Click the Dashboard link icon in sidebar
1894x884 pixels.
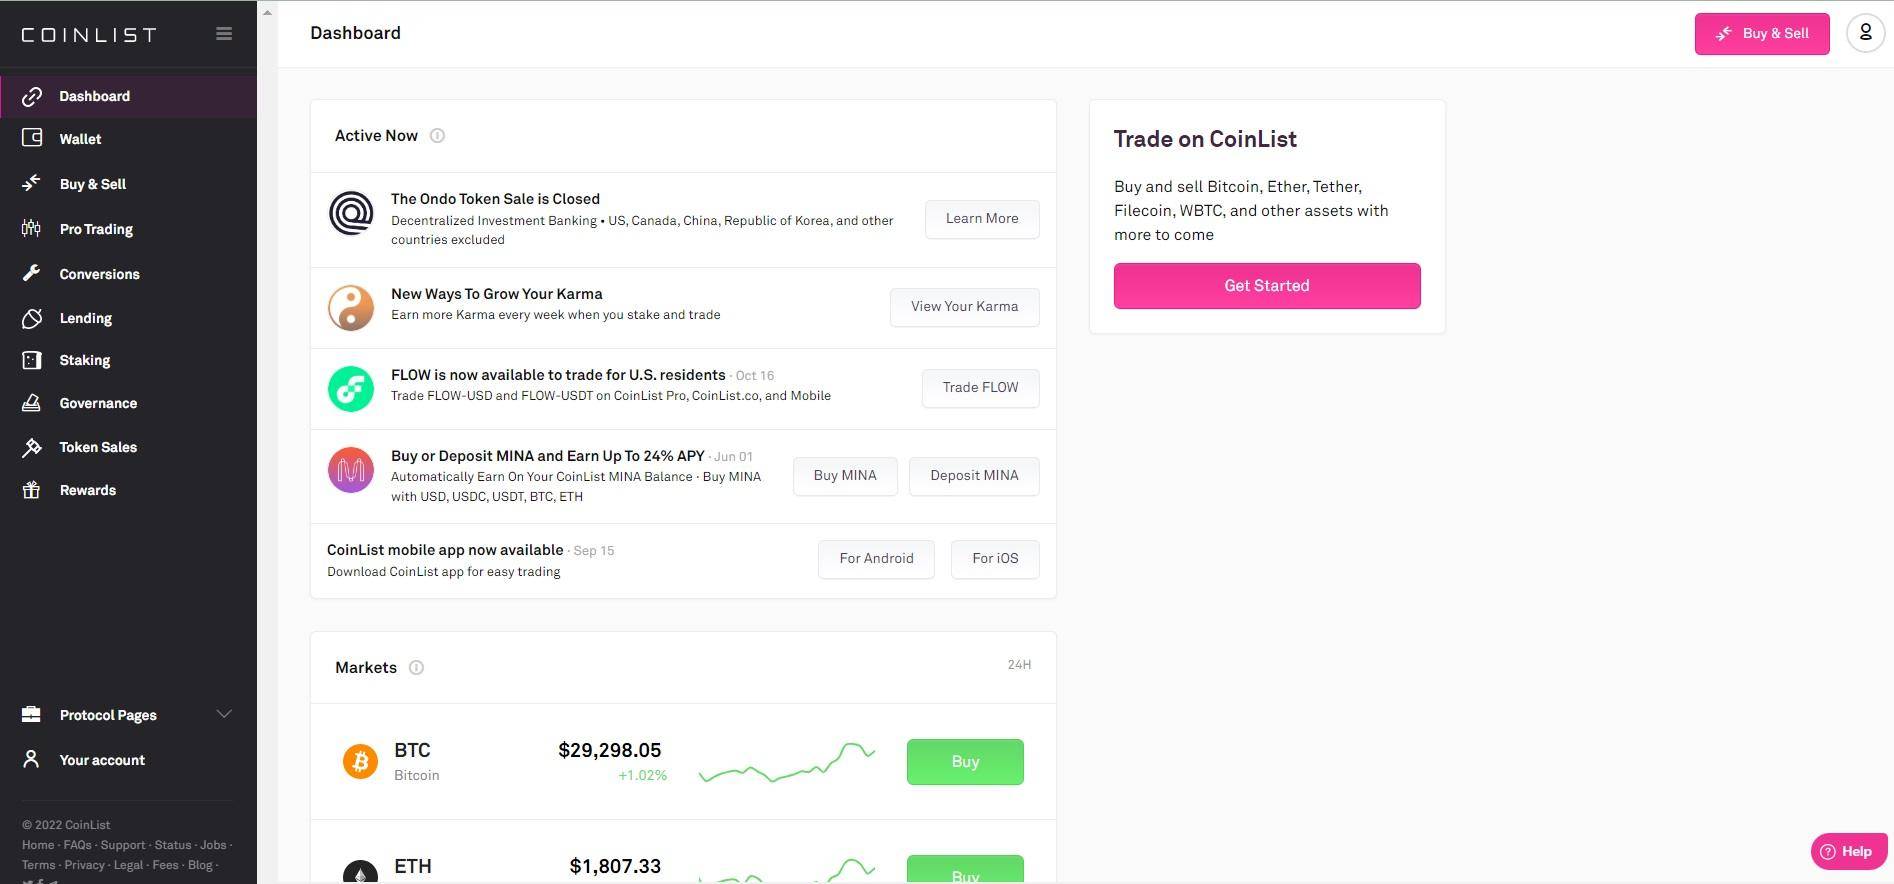pos(32,96)
